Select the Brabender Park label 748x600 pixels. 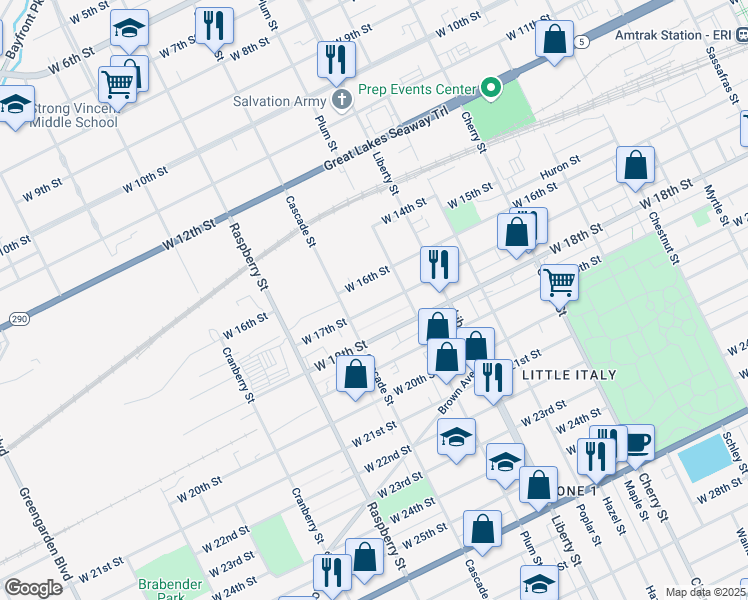coord(170,590)
